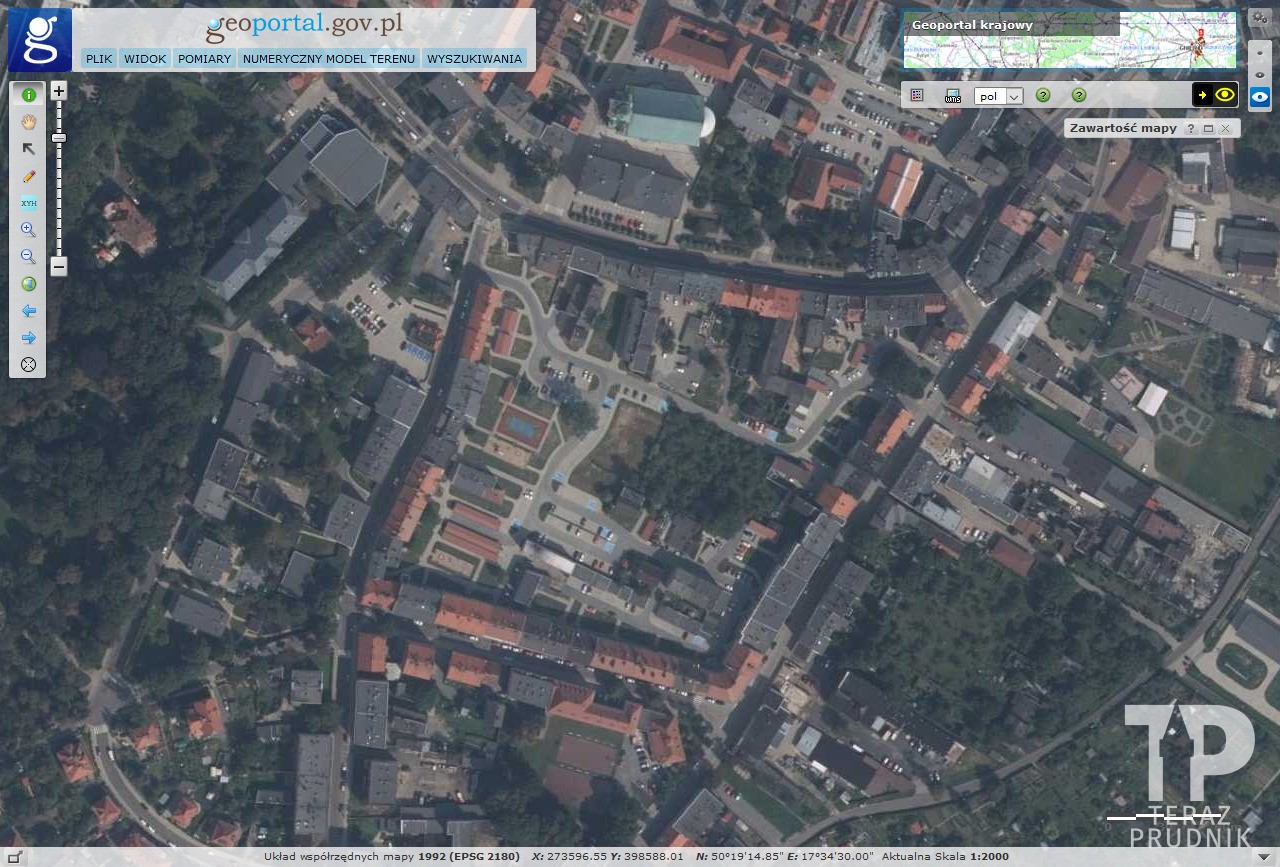Open the WIDOK menu

145,59
